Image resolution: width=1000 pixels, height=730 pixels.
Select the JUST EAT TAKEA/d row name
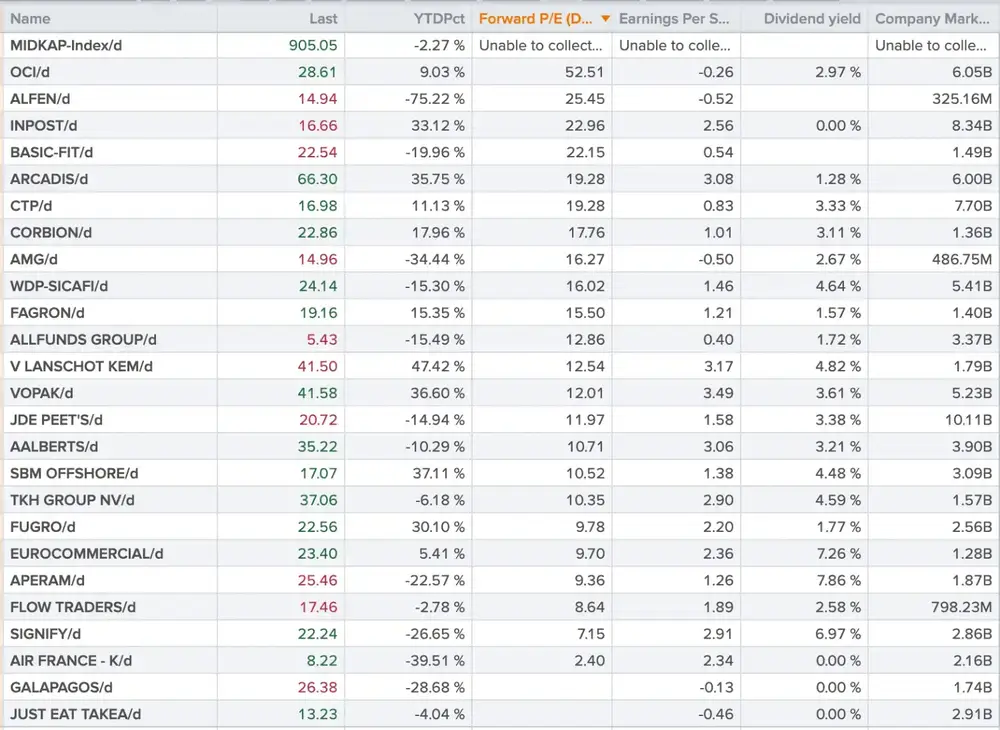coord(75,715)
